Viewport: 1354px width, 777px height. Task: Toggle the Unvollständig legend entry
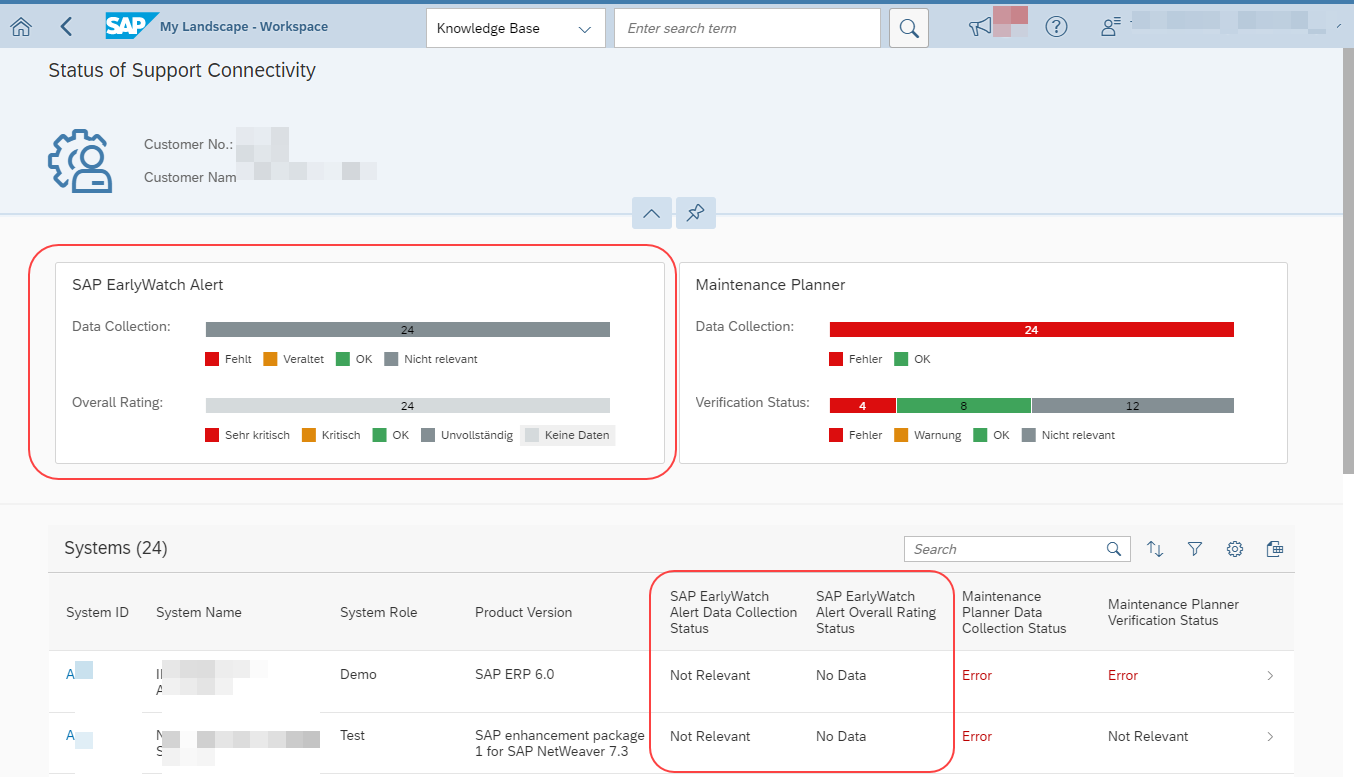pyautogui.click(x=467, y=435)
